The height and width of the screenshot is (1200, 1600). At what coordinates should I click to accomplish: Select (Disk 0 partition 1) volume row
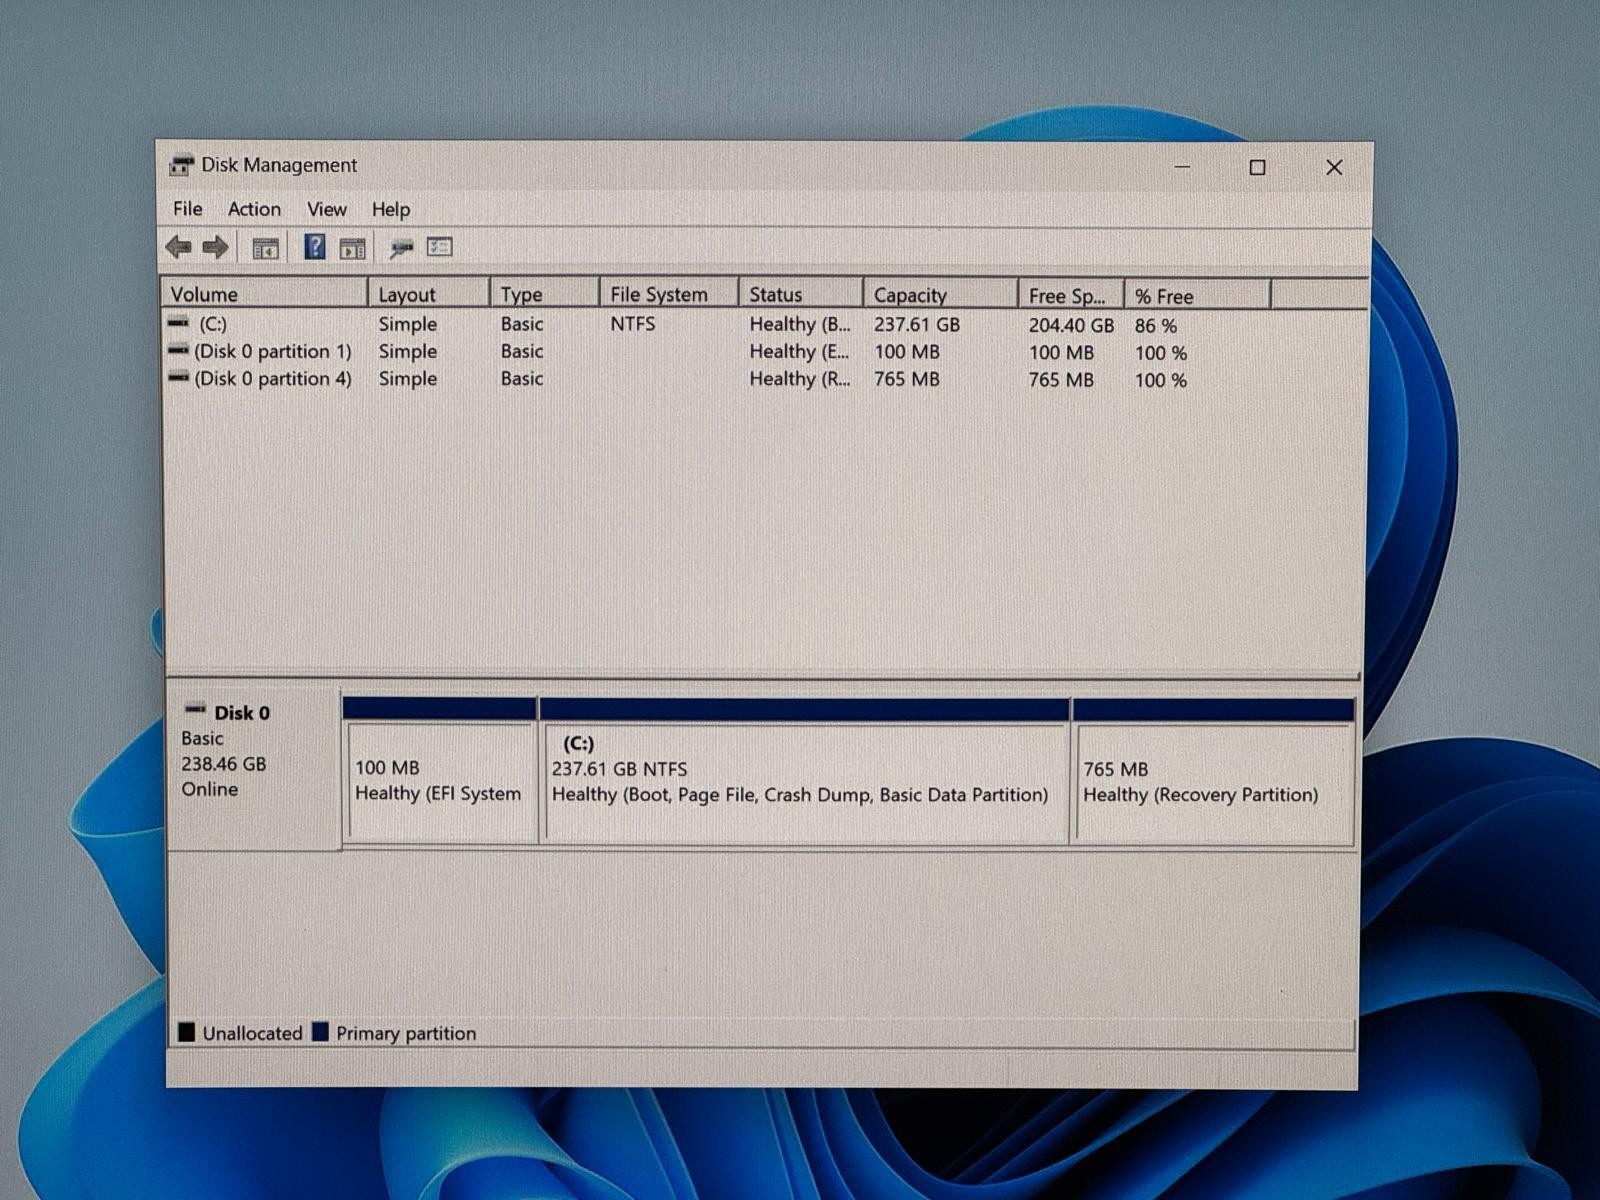(273, 351)
